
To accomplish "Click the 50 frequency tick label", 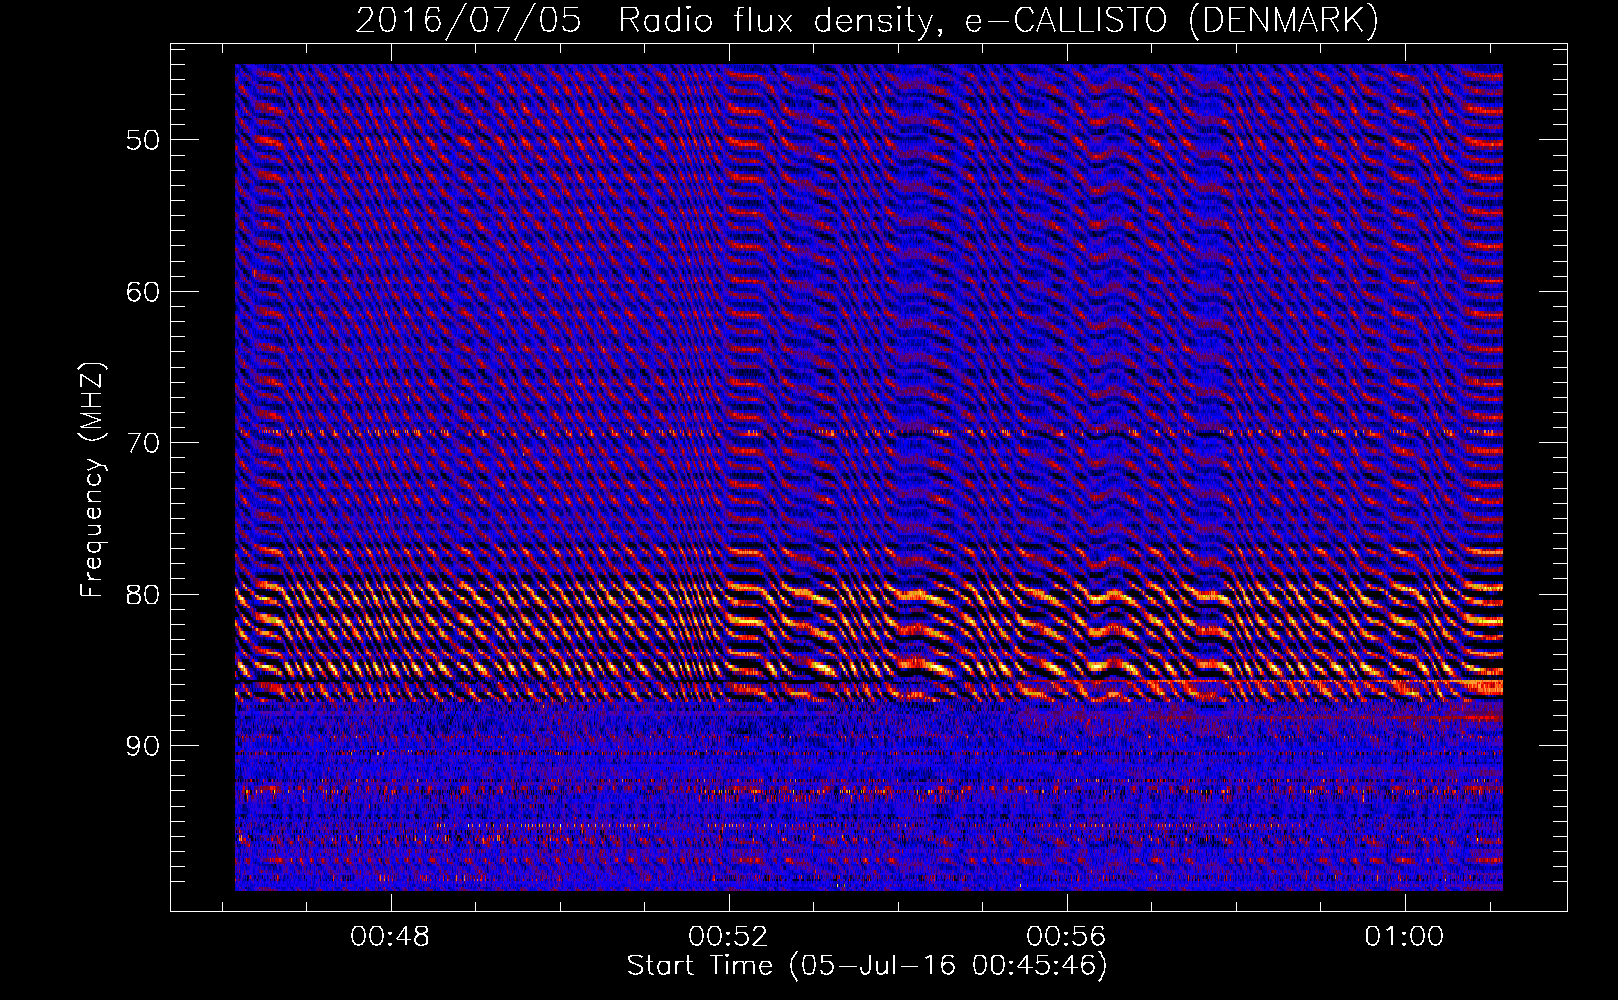I will click(x=143, y=140).
